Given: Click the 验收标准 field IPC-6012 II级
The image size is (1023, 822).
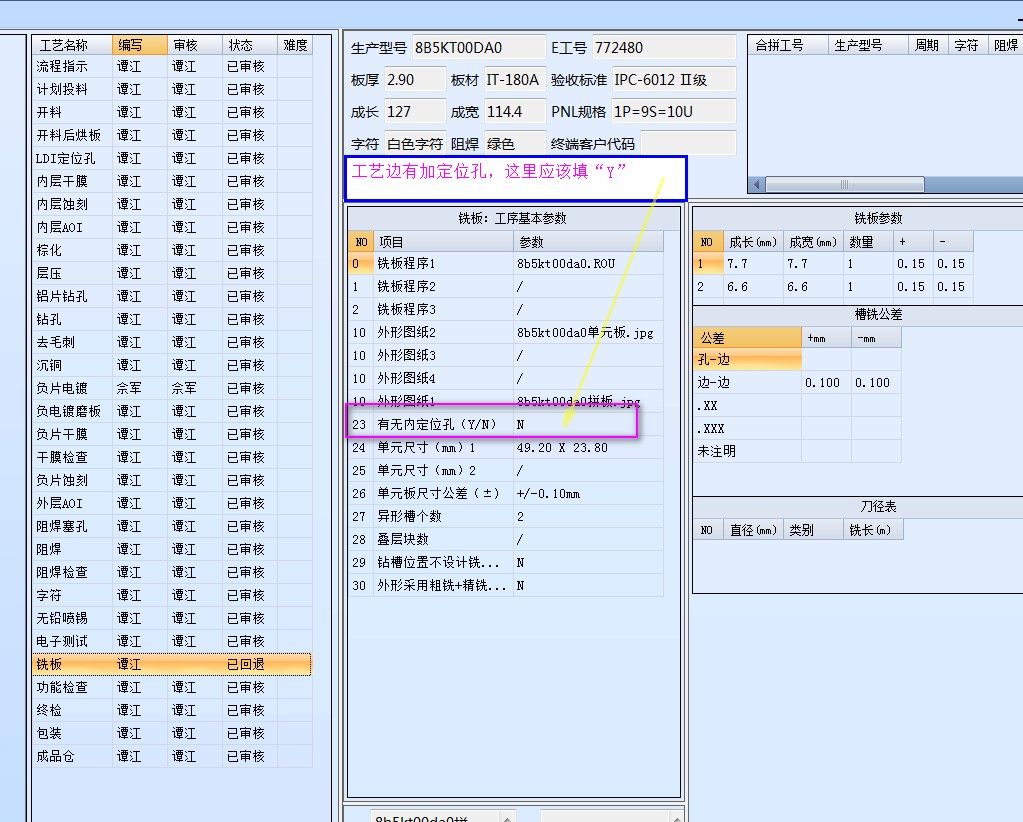Looking at the screenshot, I should (x=673, y=80).
